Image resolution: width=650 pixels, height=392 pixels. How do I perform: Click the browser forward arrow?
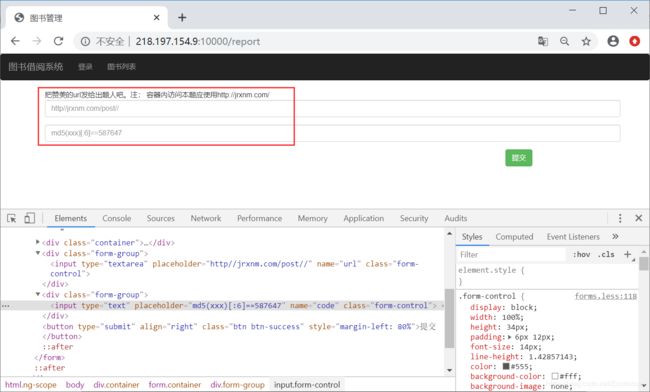[36, 41]
